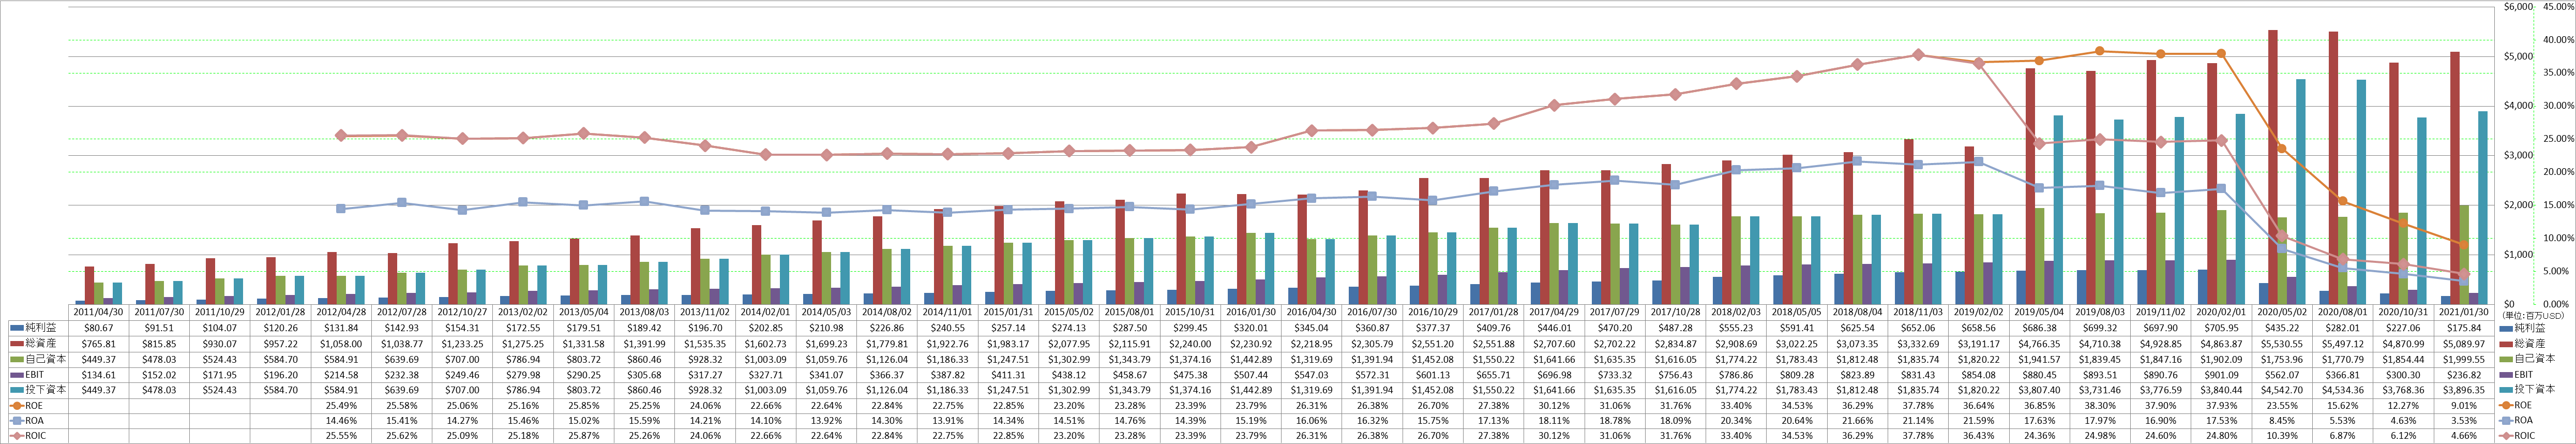Viewport: 2576px width, 444px height.
Task: Select the $765.81 total assets cell
Action: [98, 343]
